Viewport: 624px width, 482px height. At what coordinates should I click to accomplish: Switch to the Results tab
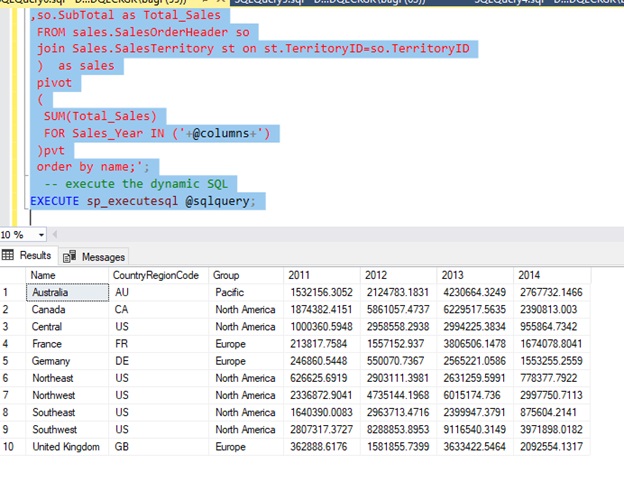(28, 256)
